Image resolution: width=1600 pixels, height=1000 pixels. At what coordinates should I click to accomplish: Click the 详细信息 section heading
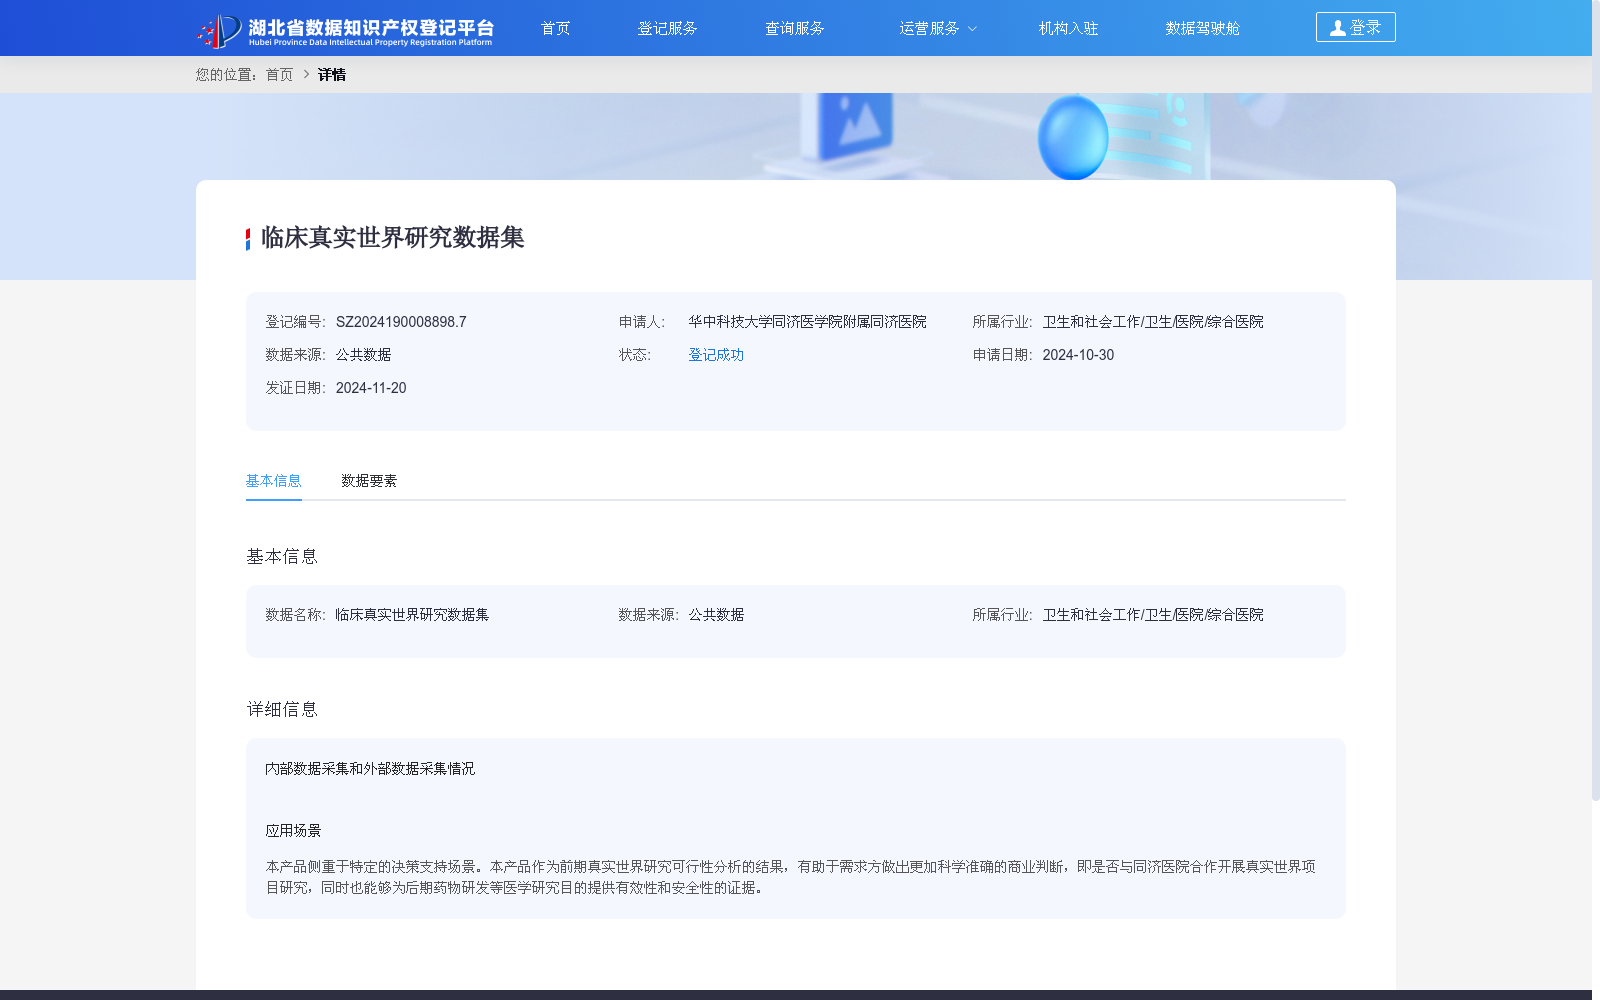click(x=282, y=710)
